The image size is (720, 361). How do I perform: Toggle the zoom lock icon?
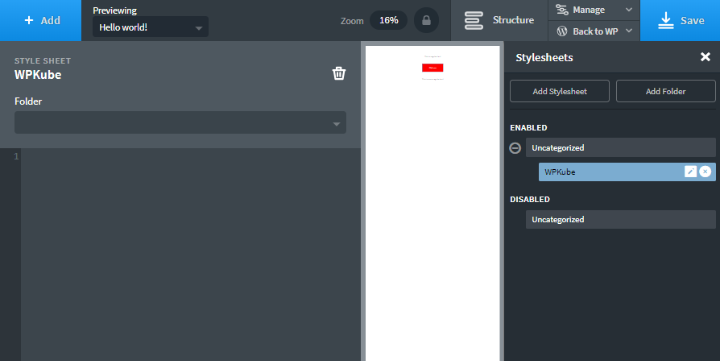click(426, 20)
